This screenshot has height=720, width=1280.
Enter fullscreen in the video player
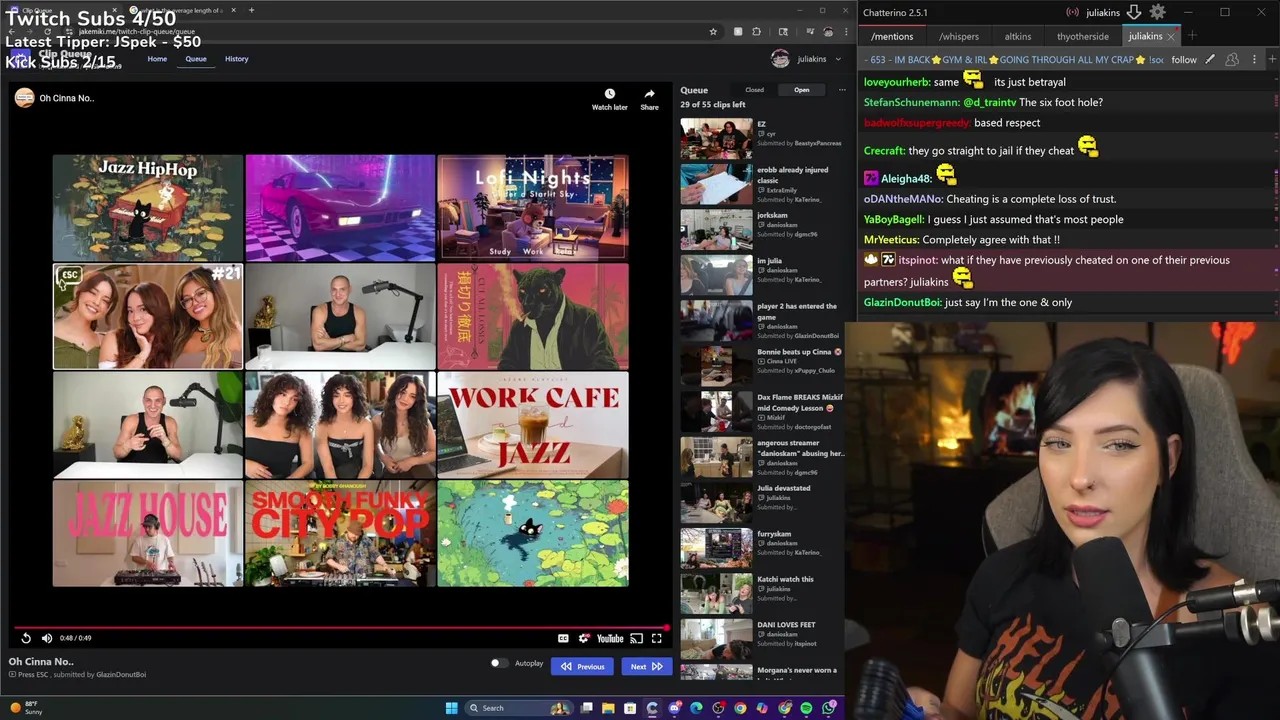pyautogui.click(x=657, y=638)
